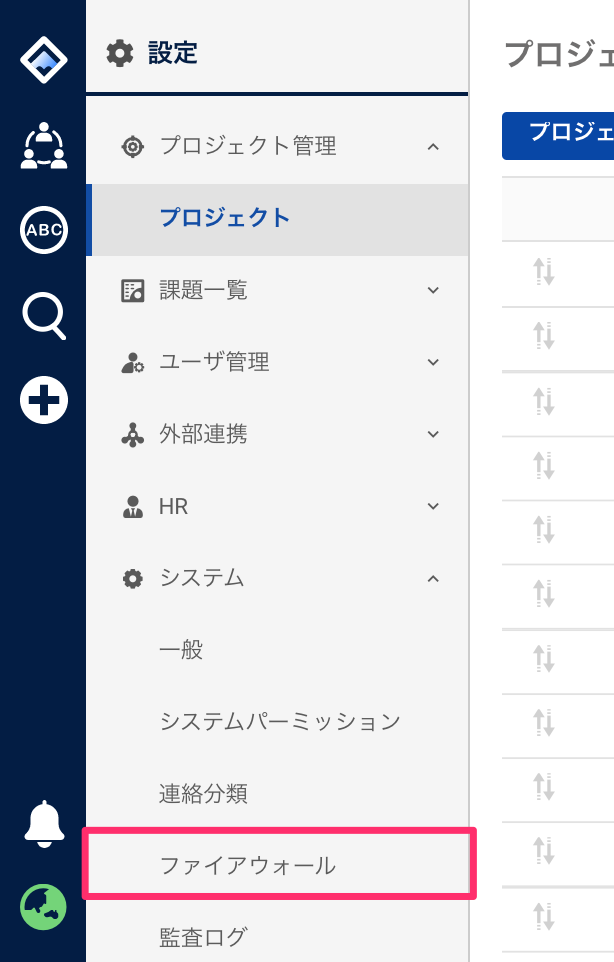
Task: Expand the 外部連携 menu
Action: click(433, 434)
